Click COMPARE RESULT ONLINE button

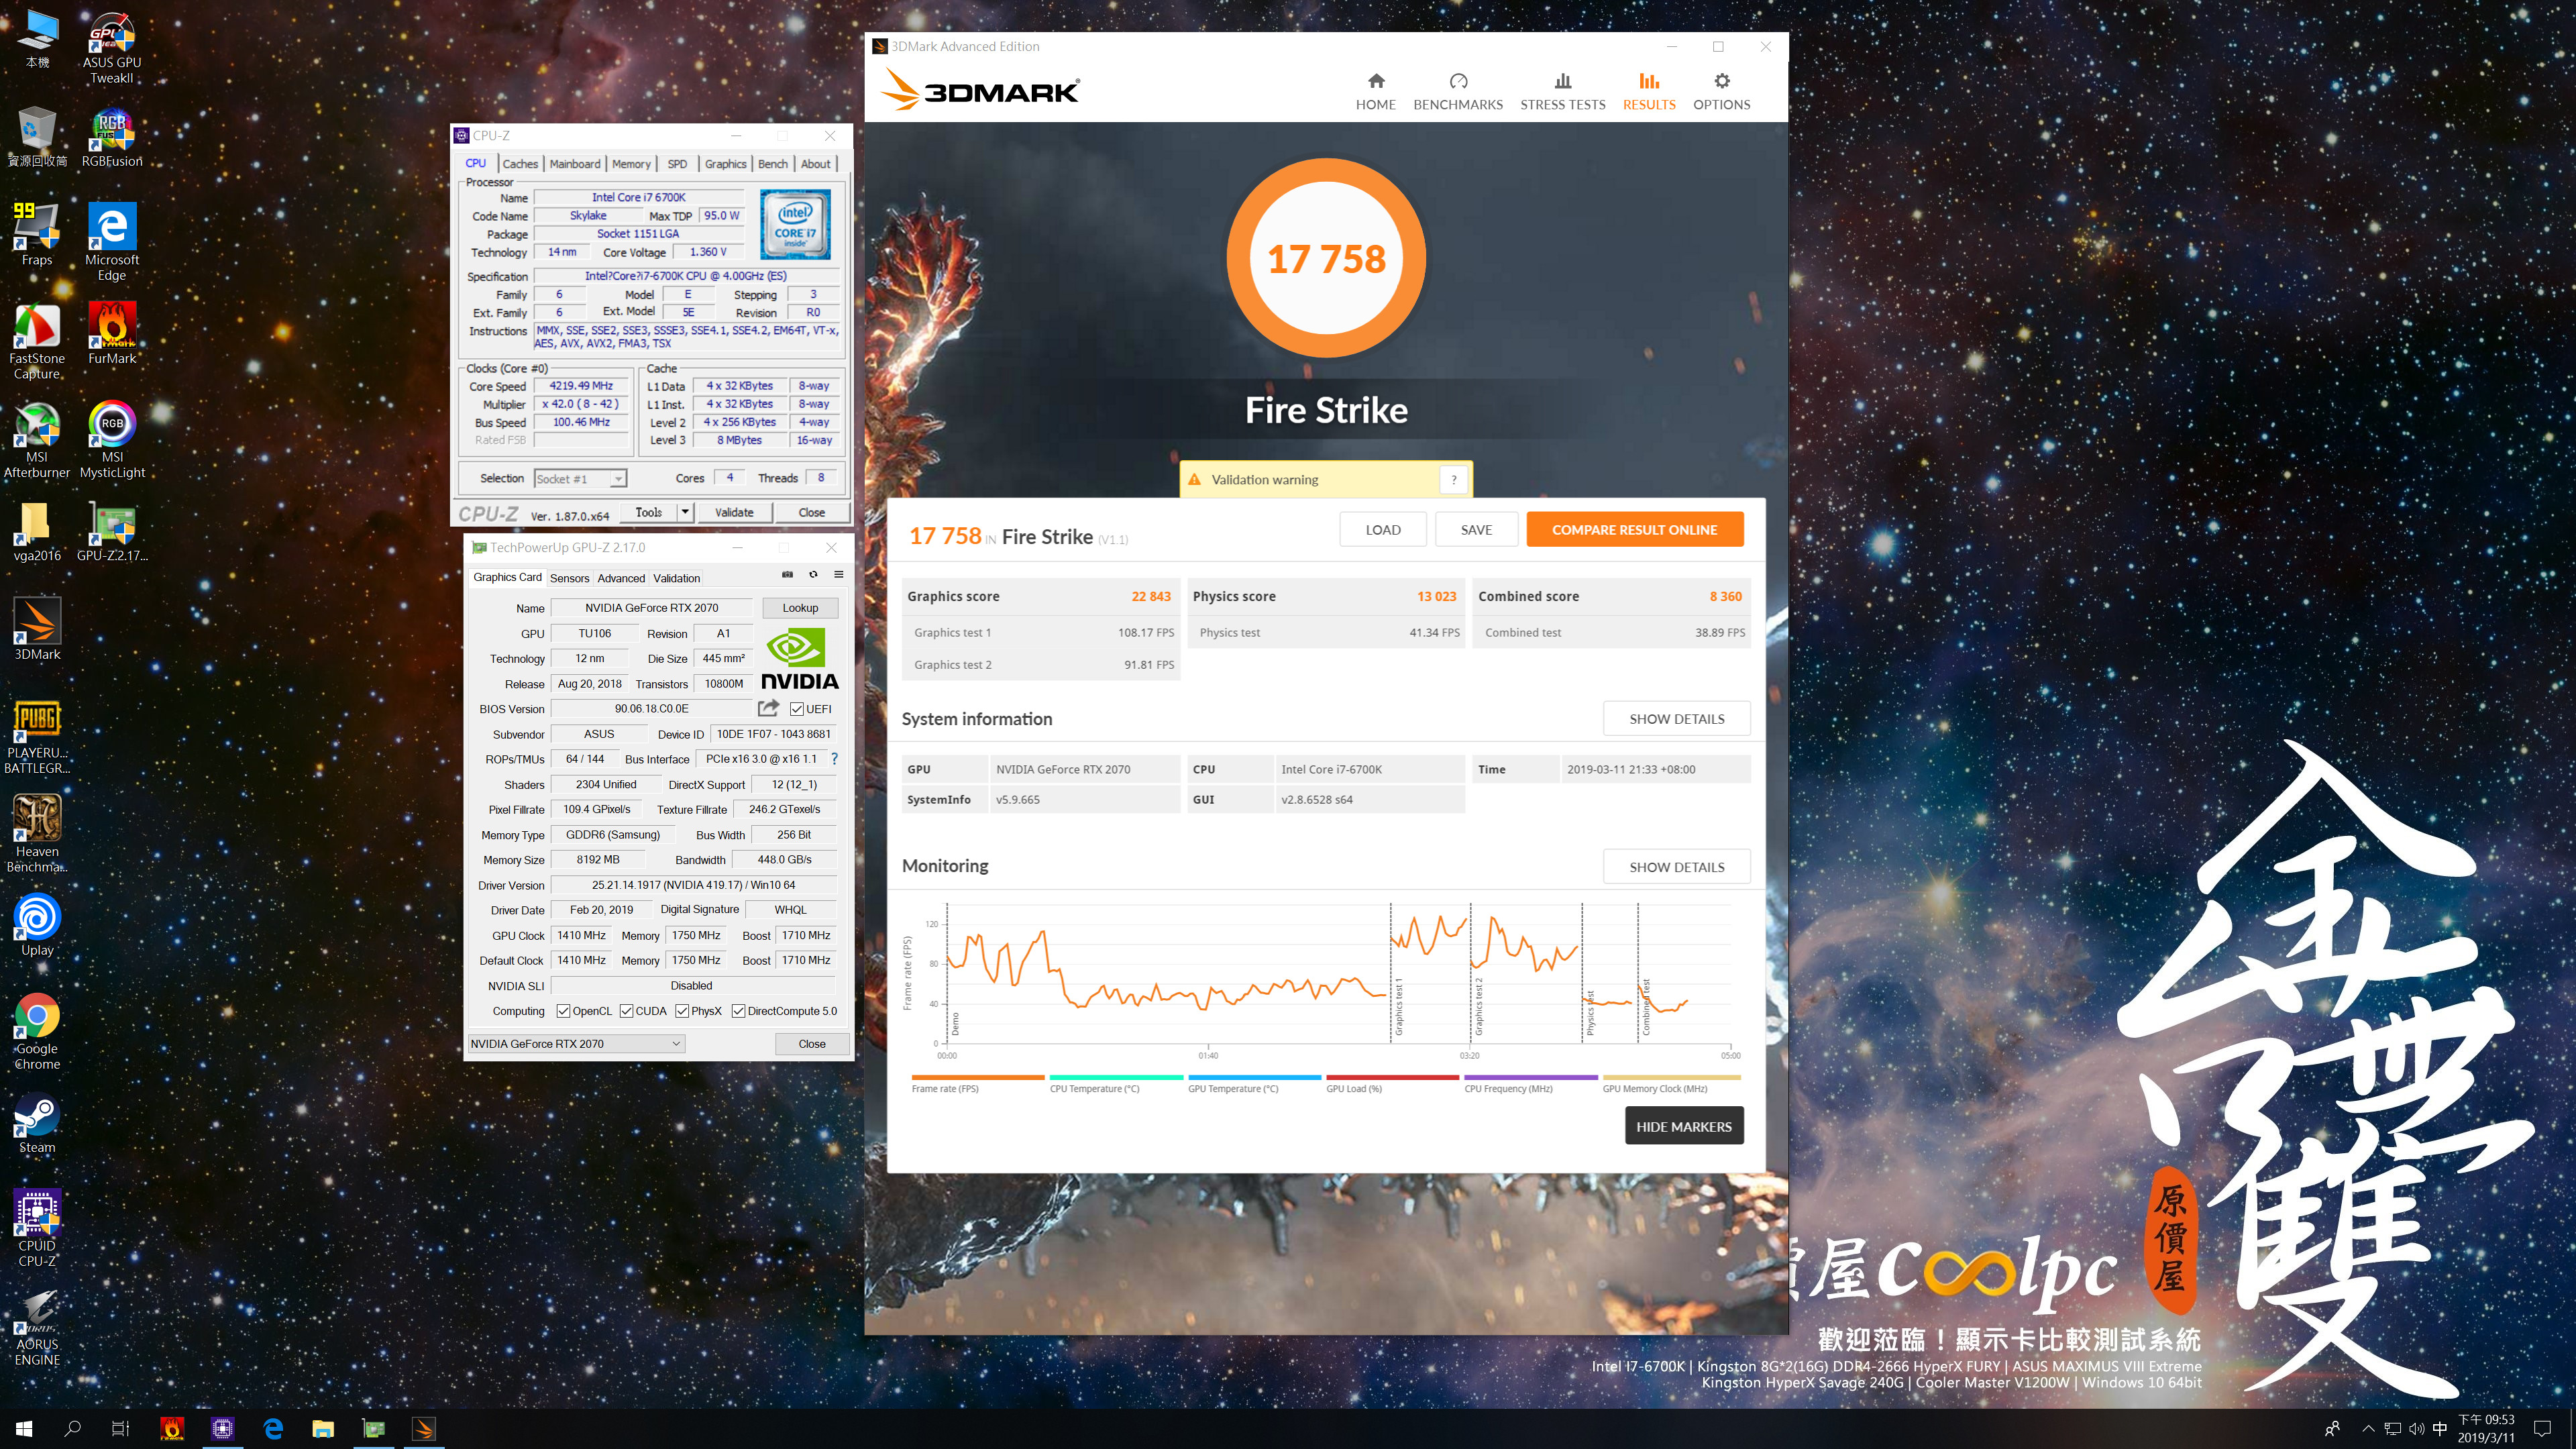[1634, 530]
